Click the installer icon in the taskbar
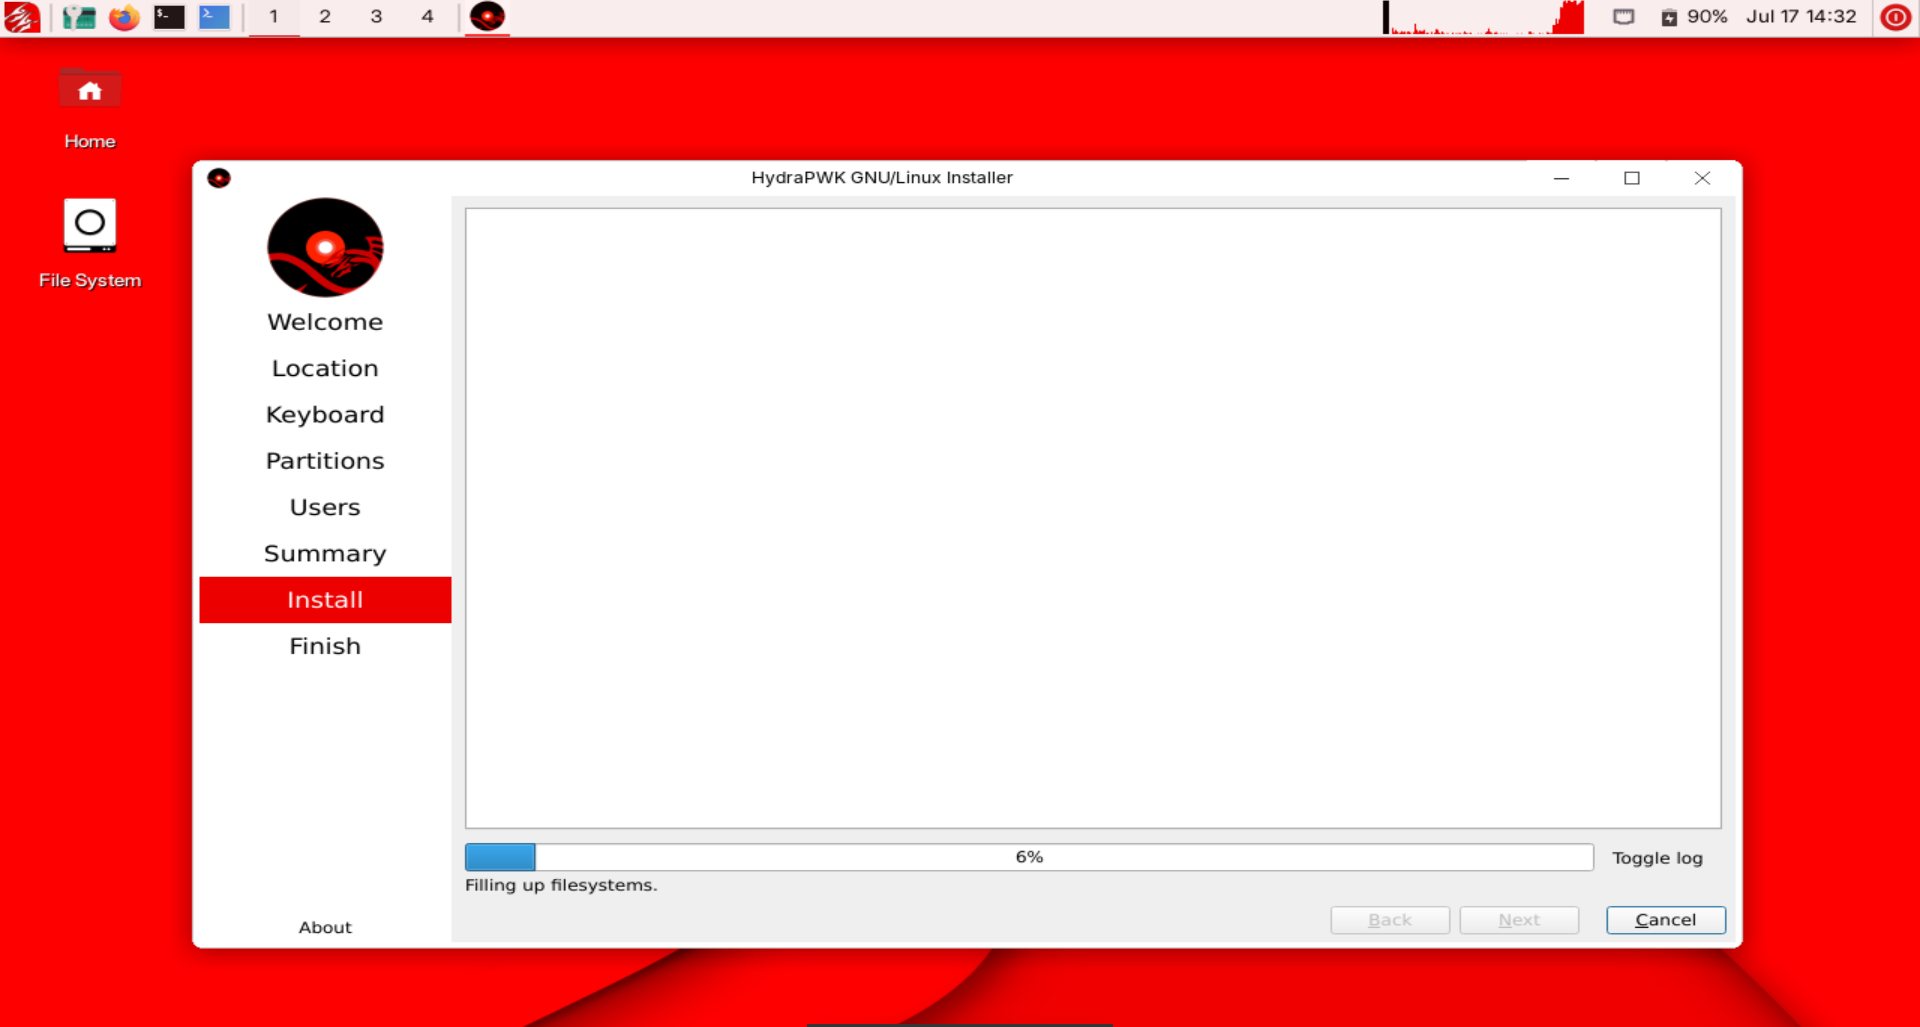 point(487,17)
